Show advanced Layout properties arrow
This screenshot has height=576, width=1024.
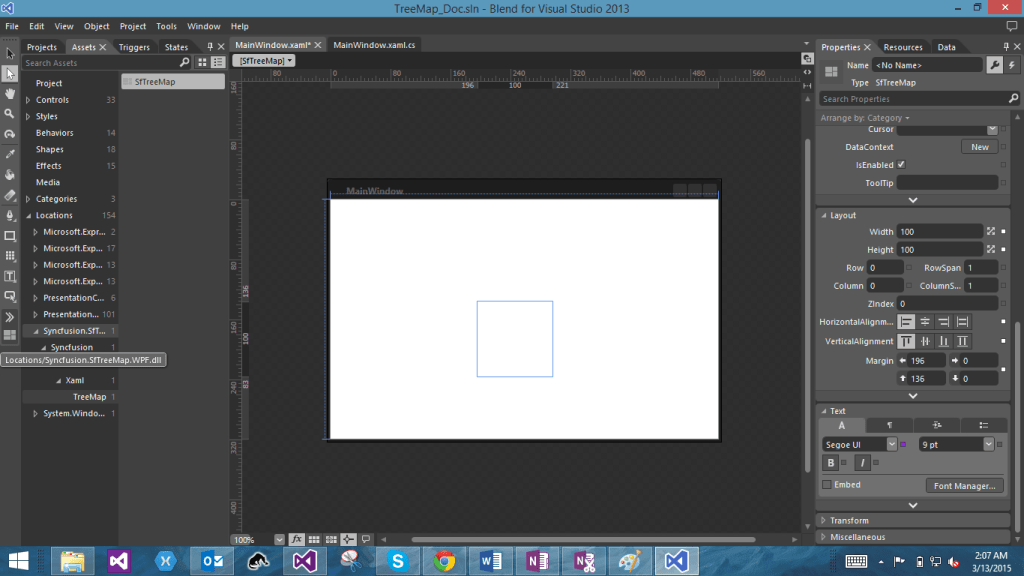point(913,396)
